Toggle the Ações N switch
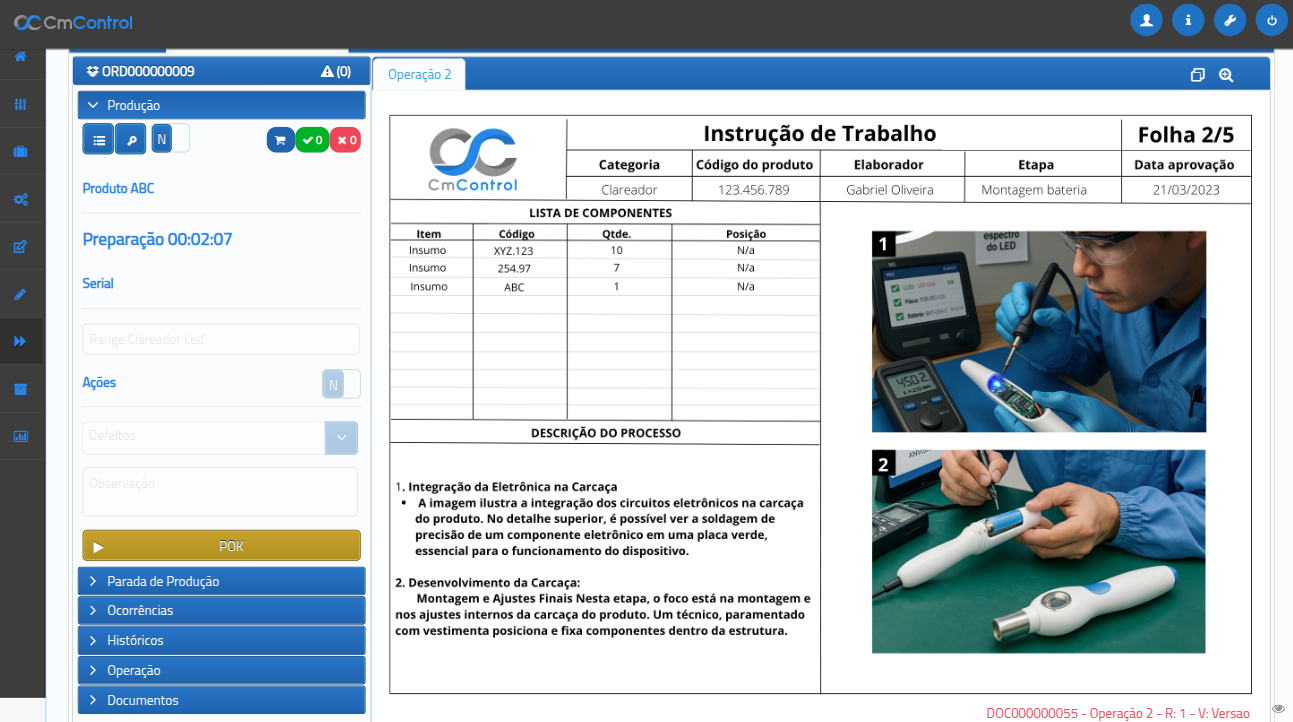1293x722 pixels. click(341, 384)
